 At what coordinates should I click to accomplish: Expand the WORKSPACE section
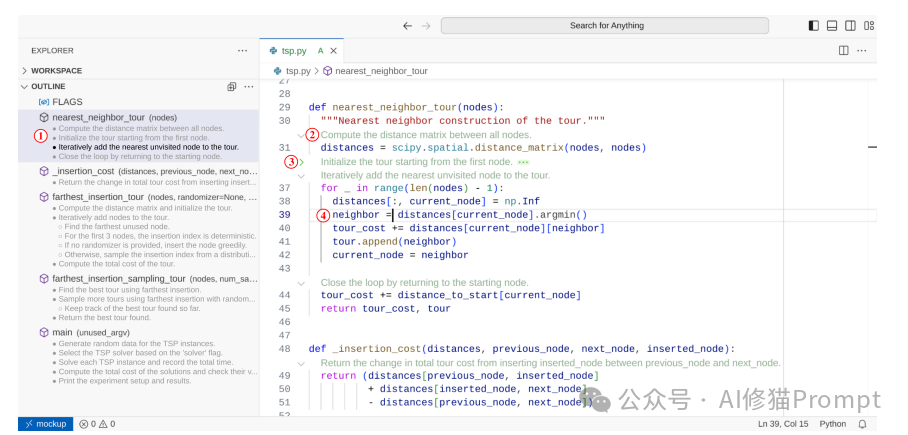pyautogui.click(x=56, y=71)
